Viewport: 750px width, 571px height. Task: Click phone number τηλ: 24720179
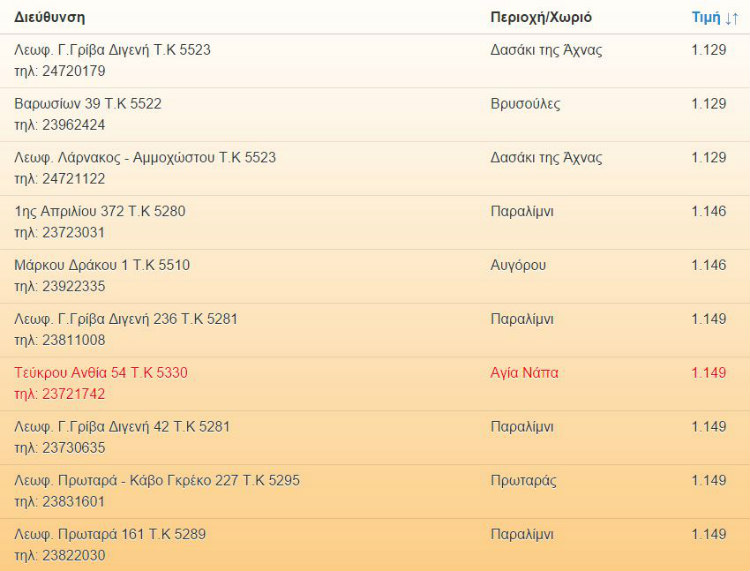[x=60, y=71]
